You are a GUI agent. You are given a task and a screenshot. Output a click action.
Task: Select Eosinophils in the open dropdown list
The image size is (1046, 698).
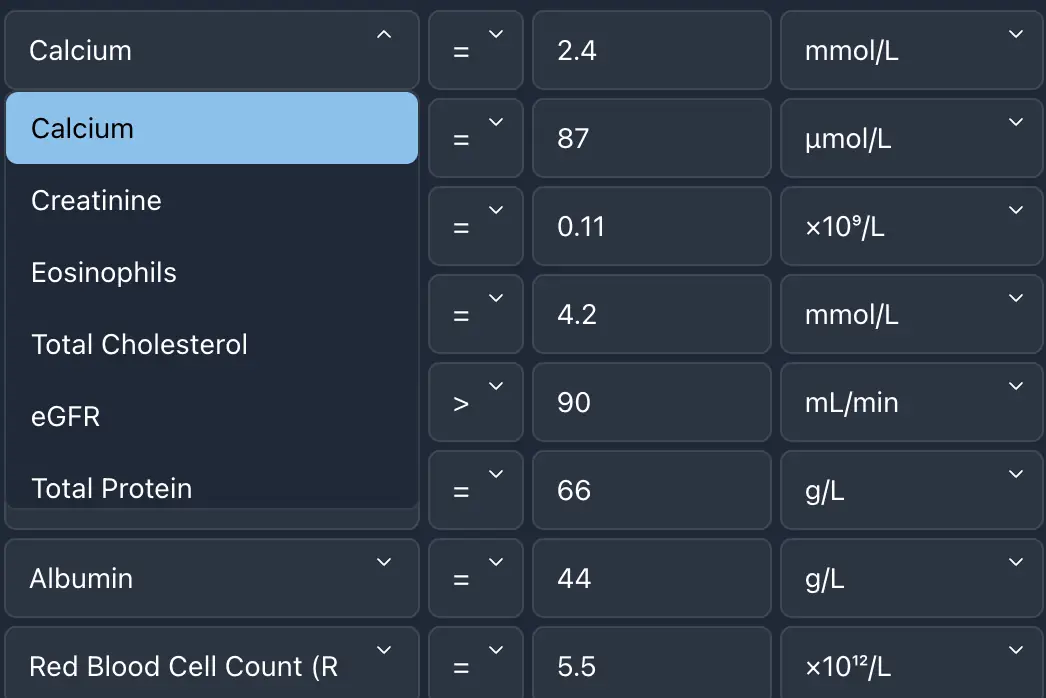tap(104, 272)
